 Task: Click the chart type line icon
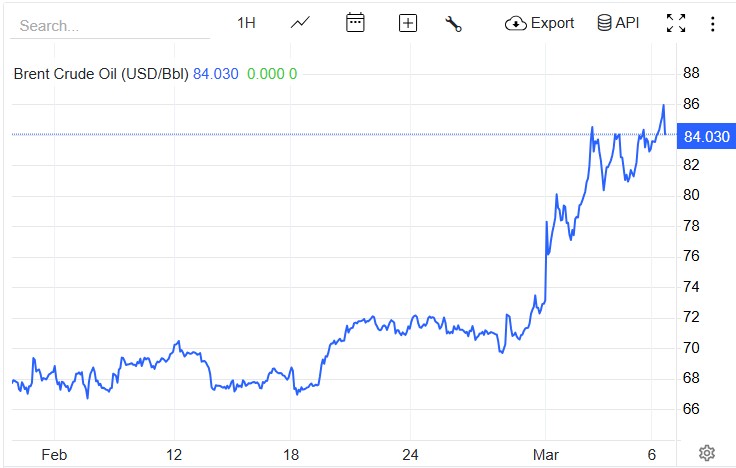[300, 23]
